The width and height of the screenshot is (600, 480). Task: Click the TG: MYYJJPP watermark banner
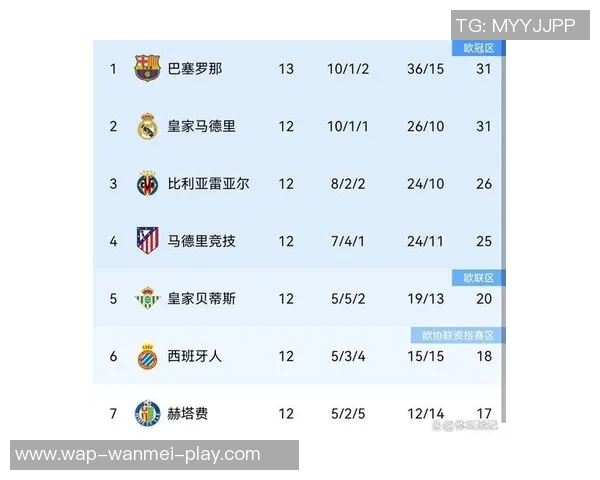(x=515, y=25)
